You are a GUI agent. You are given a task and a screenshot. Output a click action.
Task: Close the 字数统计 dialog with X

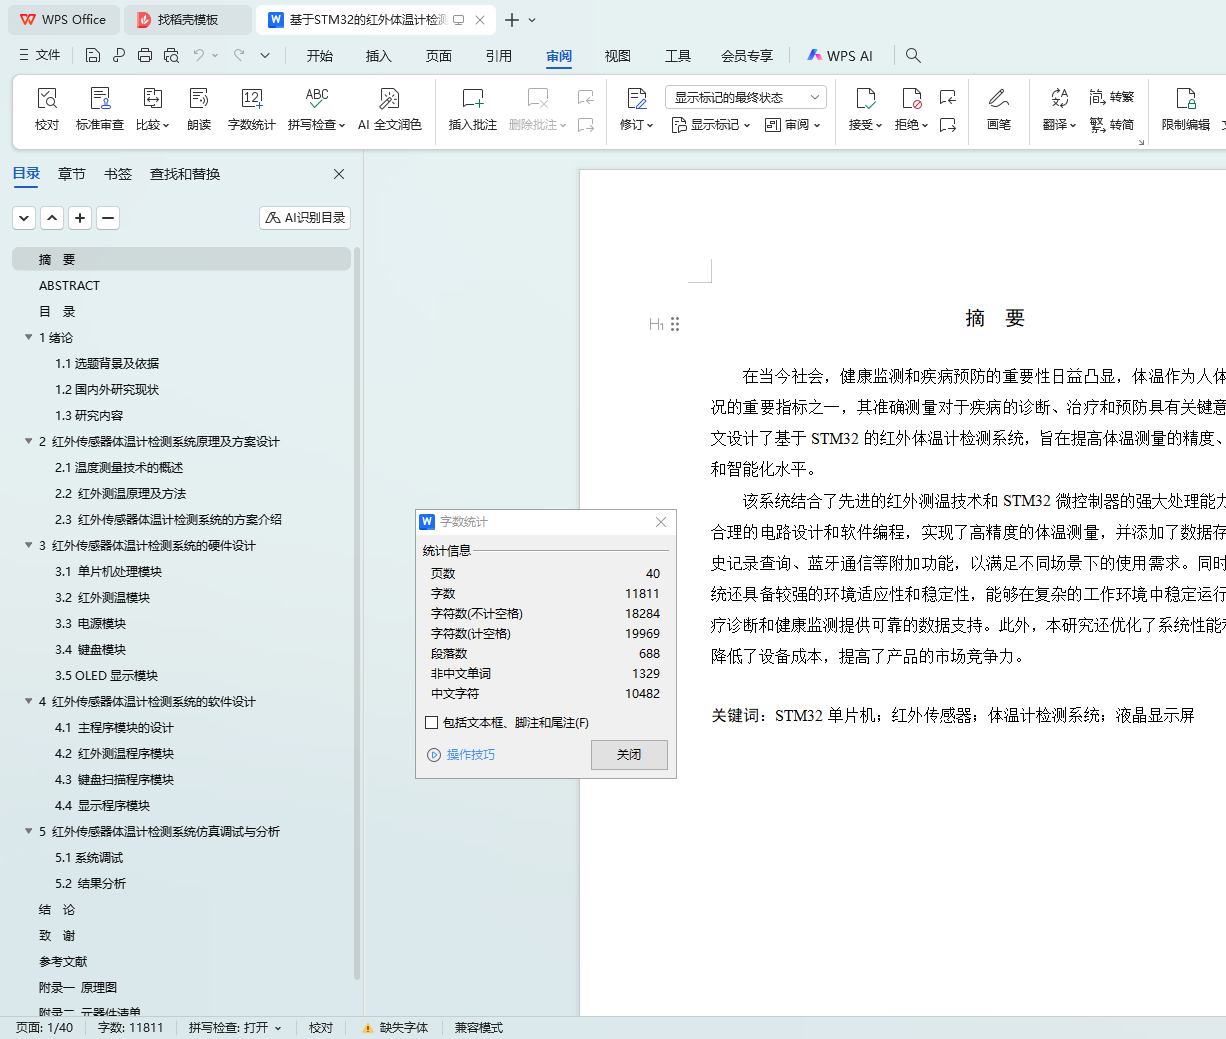661,522
